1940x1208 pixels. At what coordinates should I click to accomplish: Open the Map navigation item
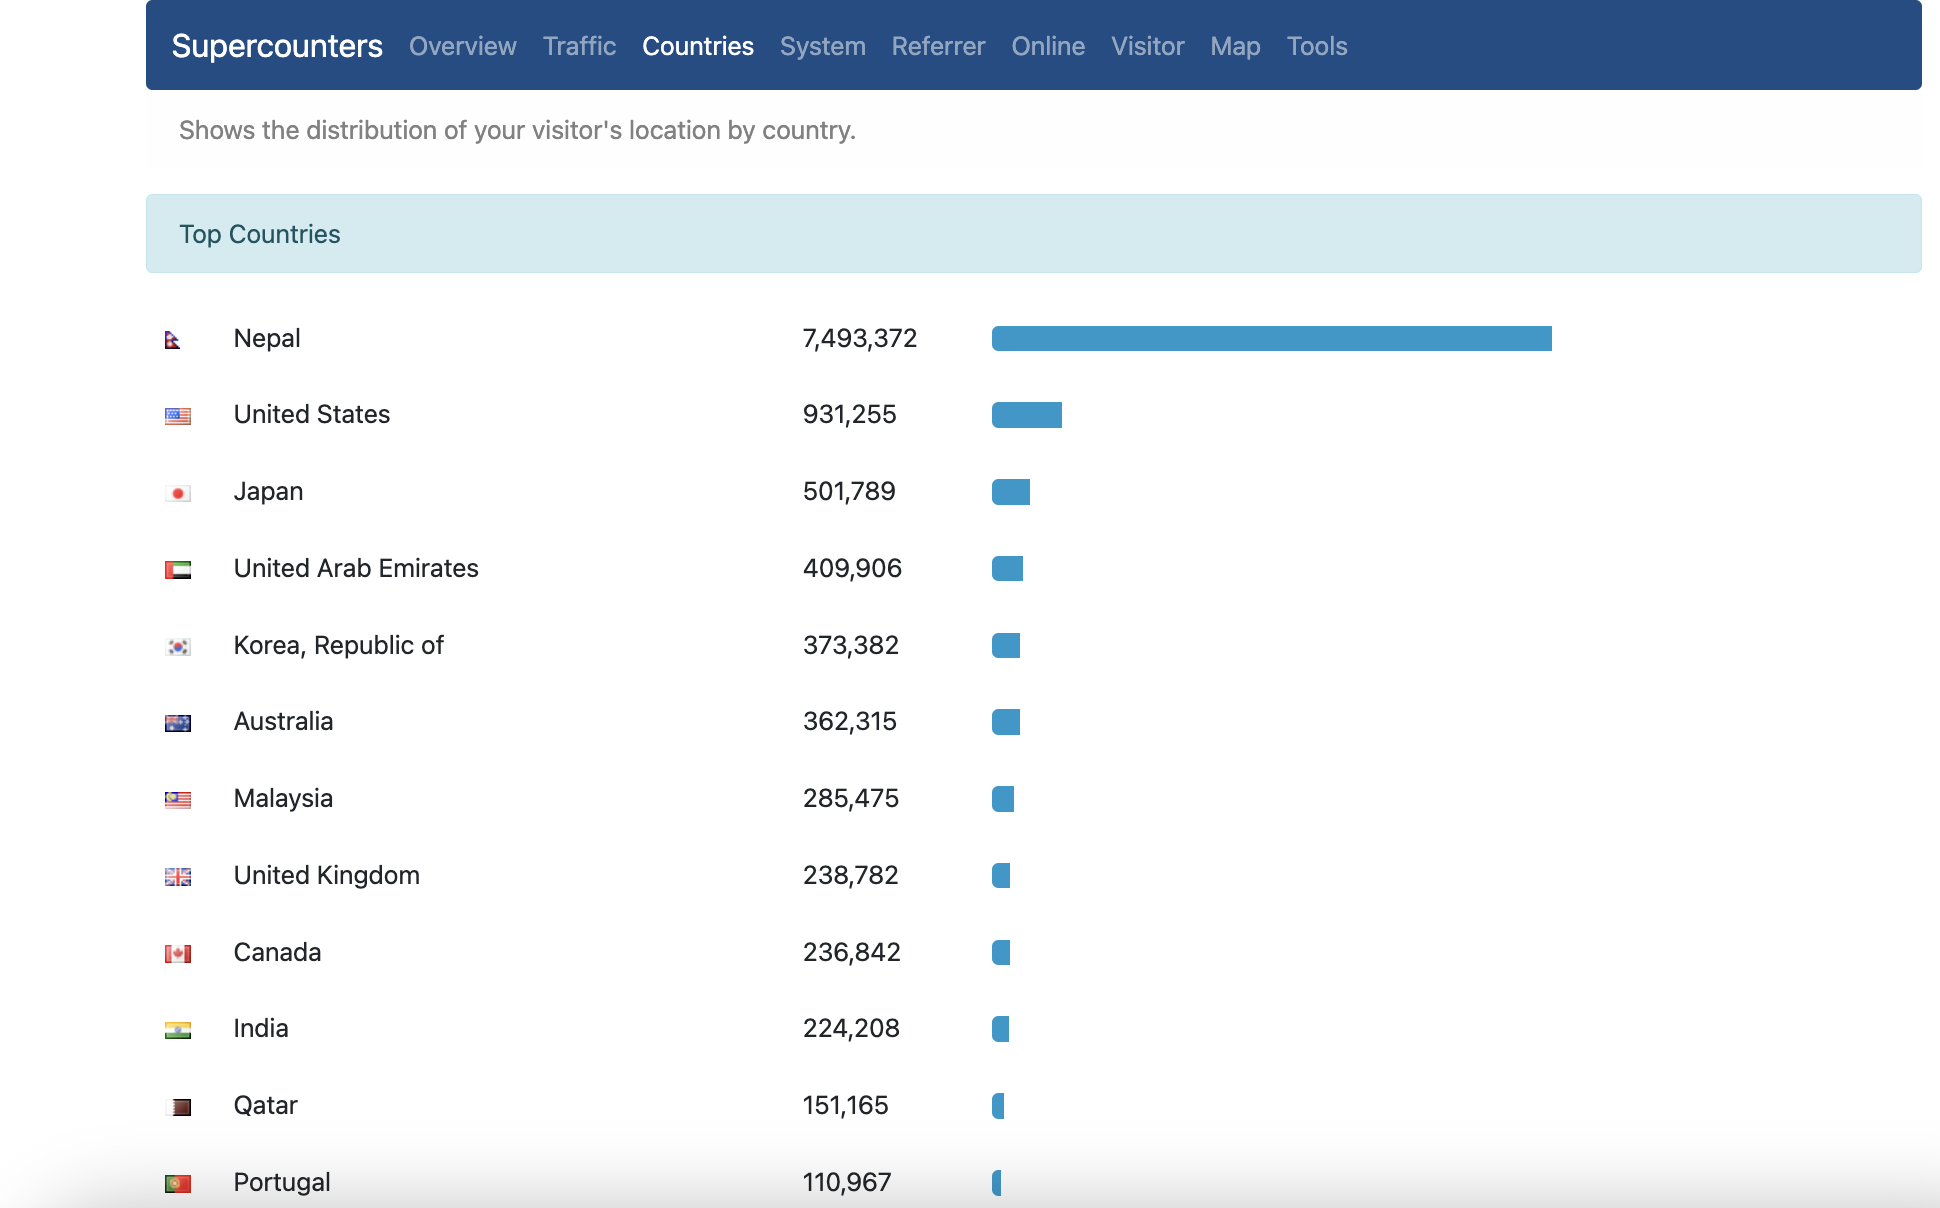coord(1235,46)
